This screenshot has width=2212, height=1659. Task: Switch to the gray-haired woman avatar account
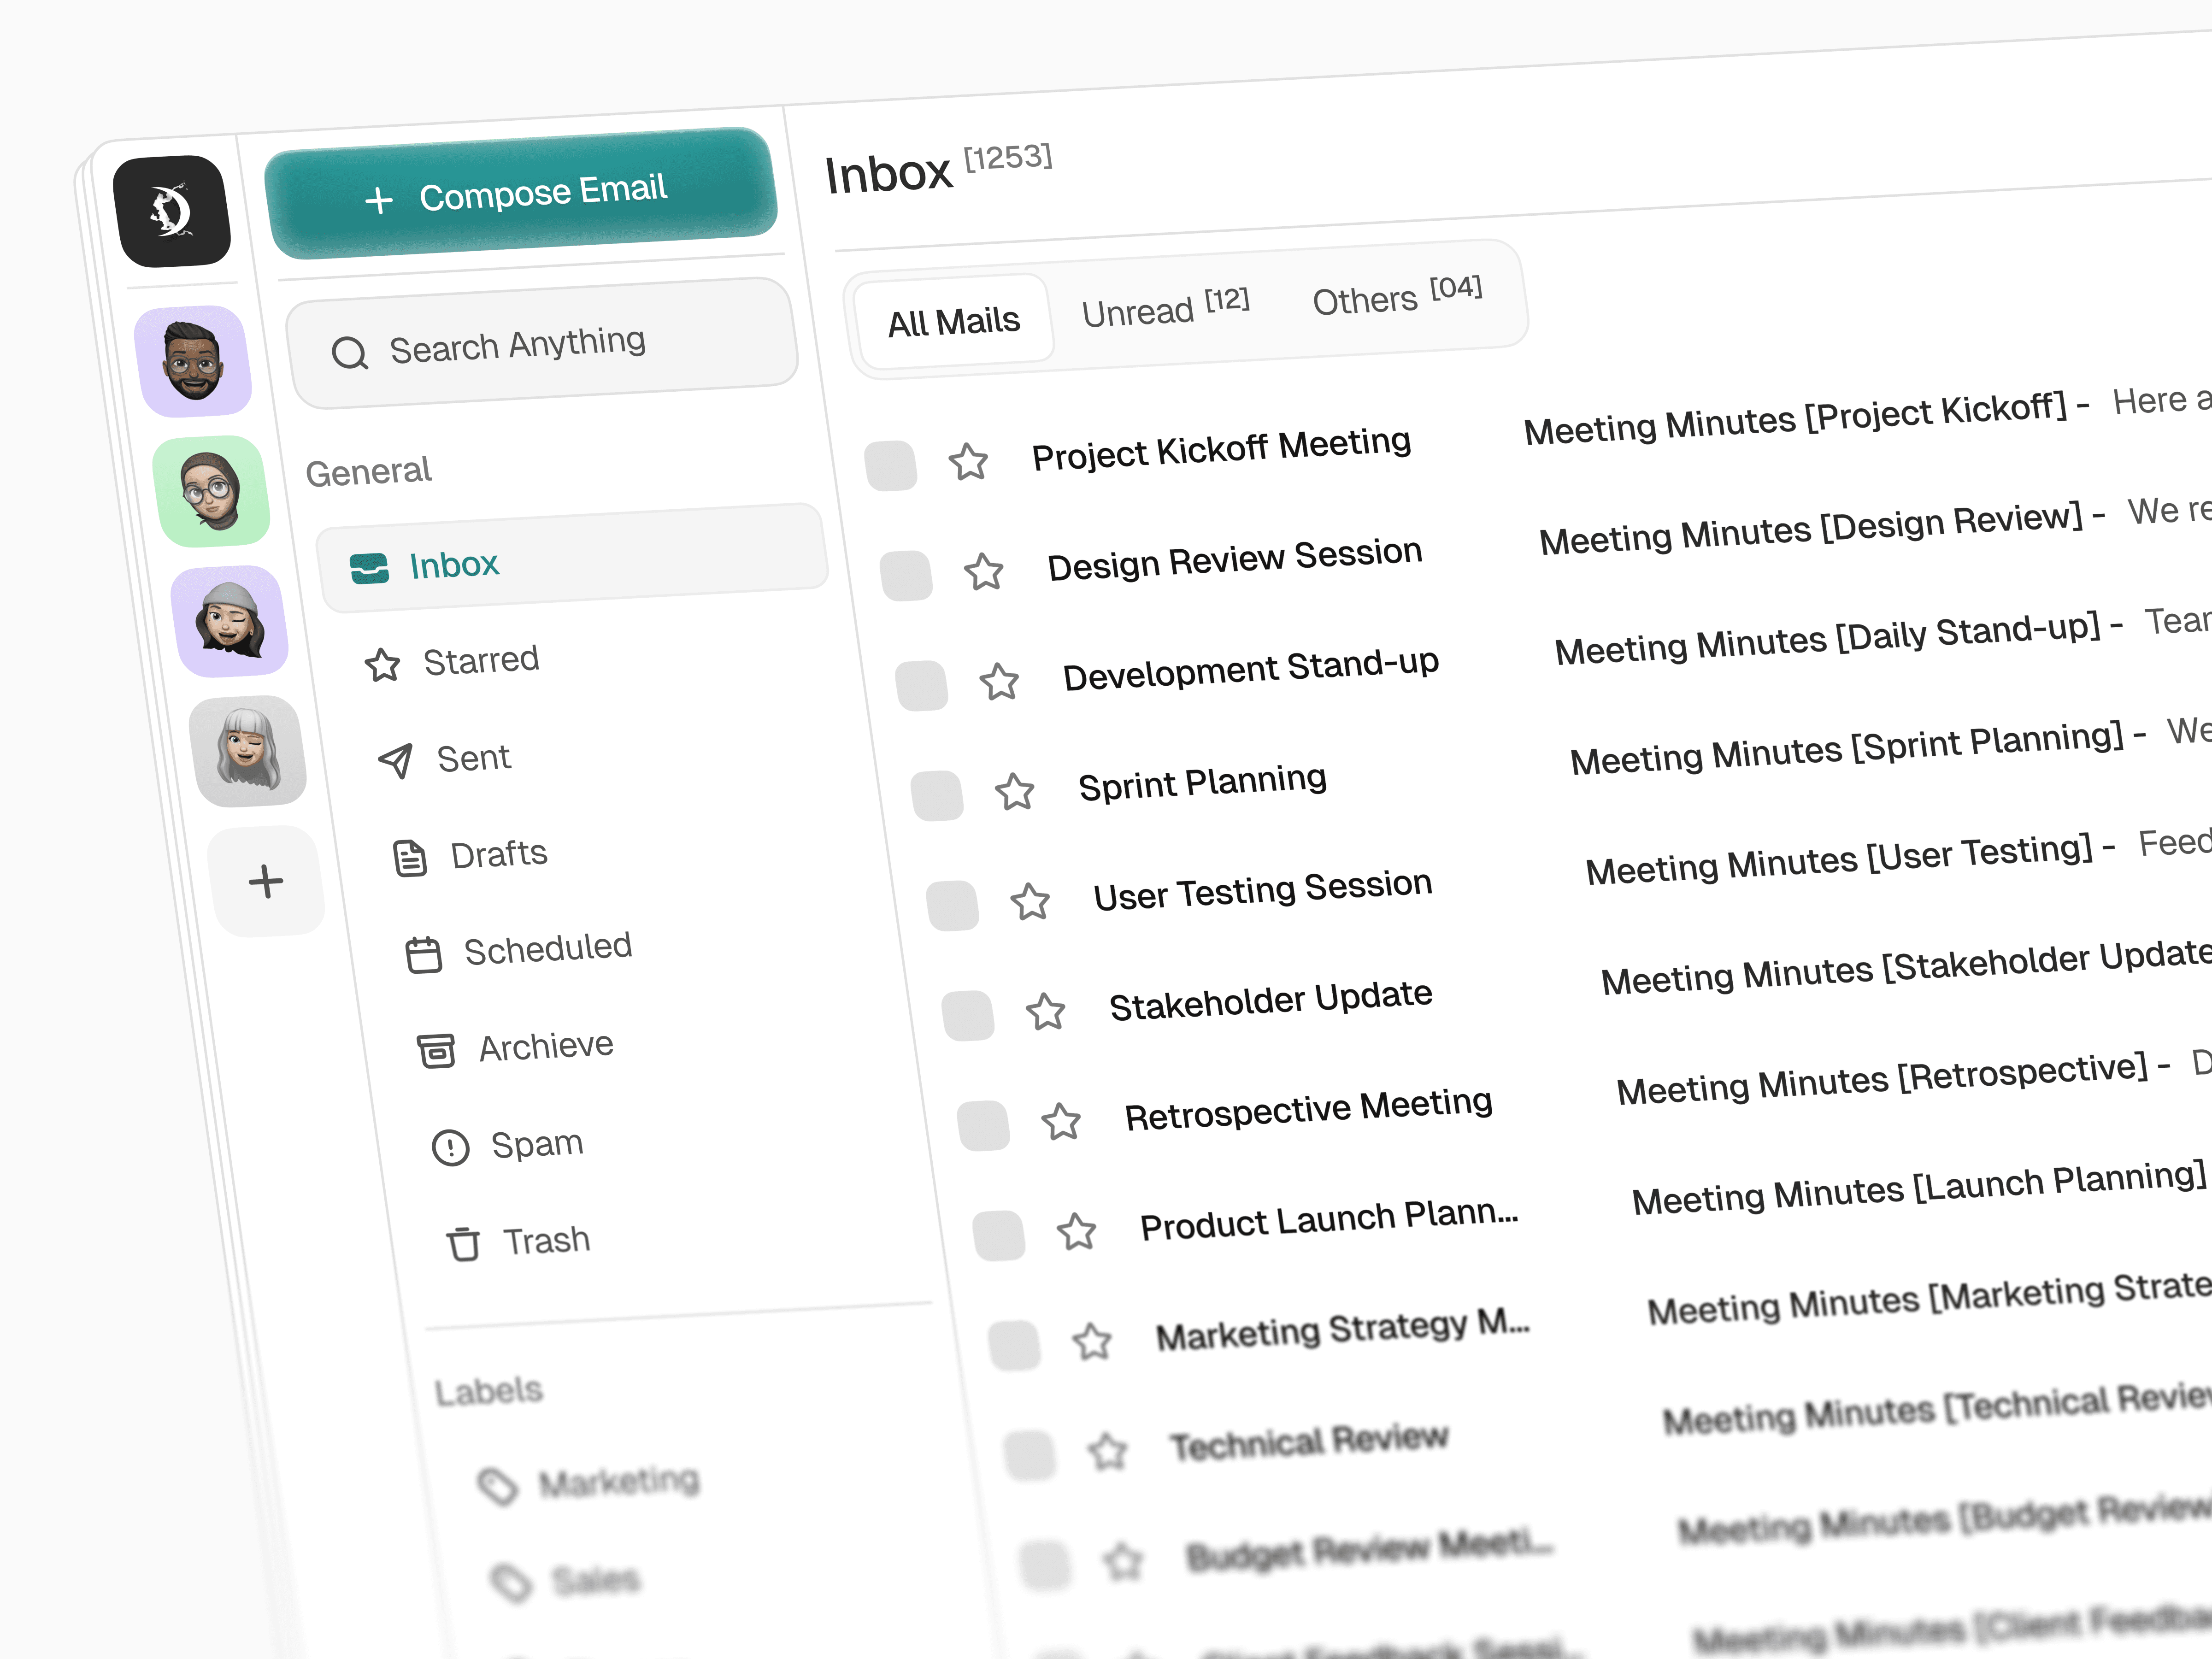[x=247, y=752]
